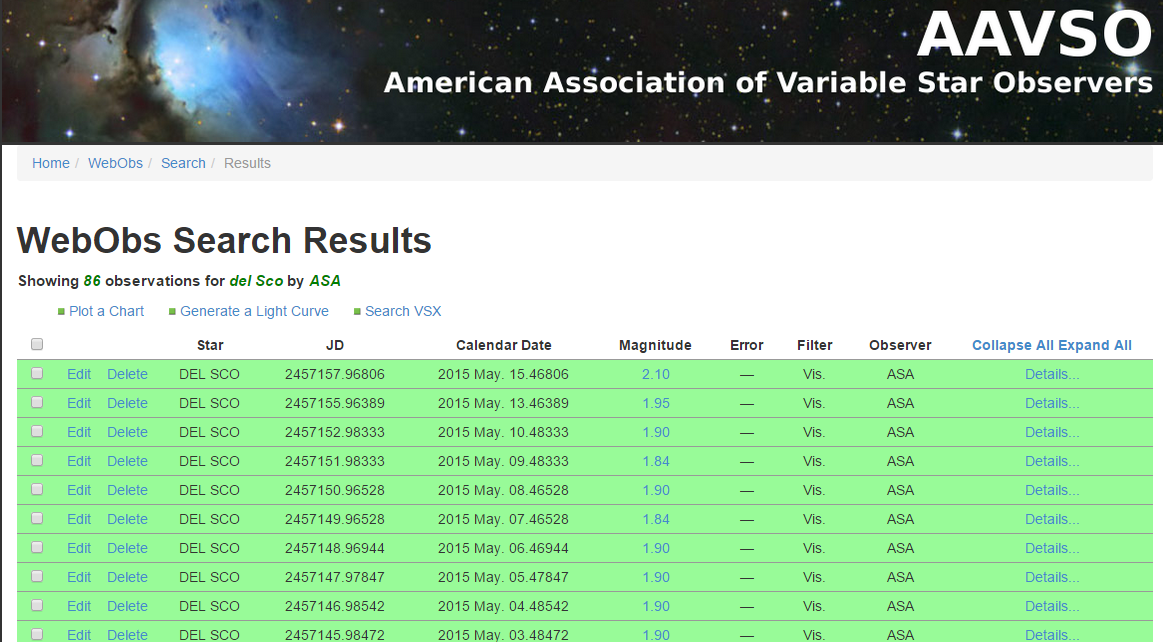
Task: Toggle the select-all header checkbox
Action: click(x=37, y=344)
